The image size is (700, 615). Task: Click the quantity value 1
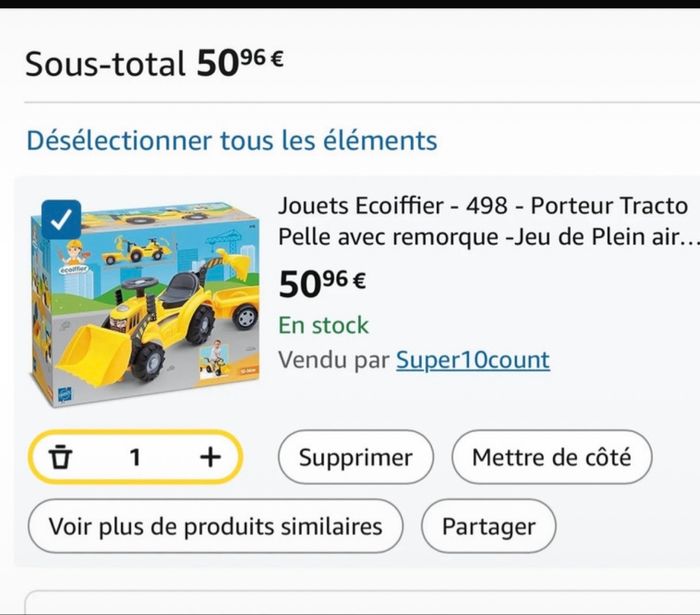click(135, 458)
